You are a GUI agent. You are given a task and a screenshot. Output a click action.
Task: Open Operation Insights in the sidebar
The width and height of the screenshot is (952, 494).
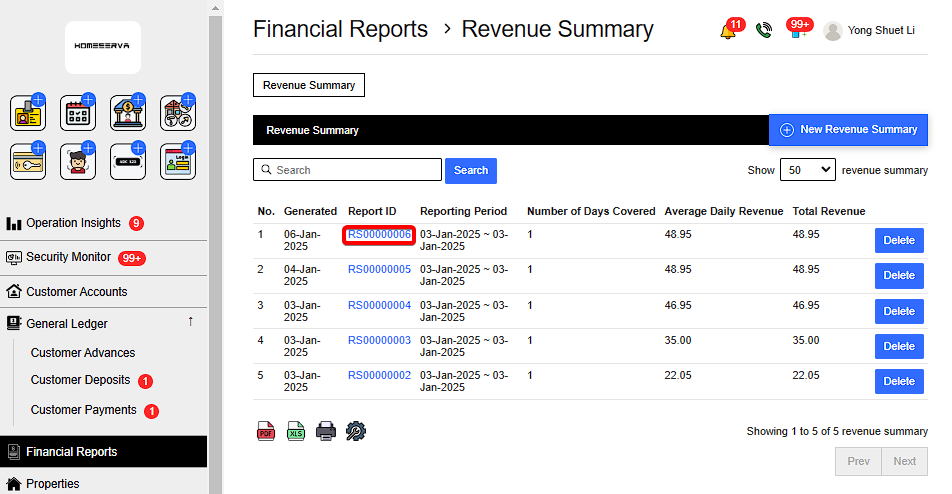(73, 223)
